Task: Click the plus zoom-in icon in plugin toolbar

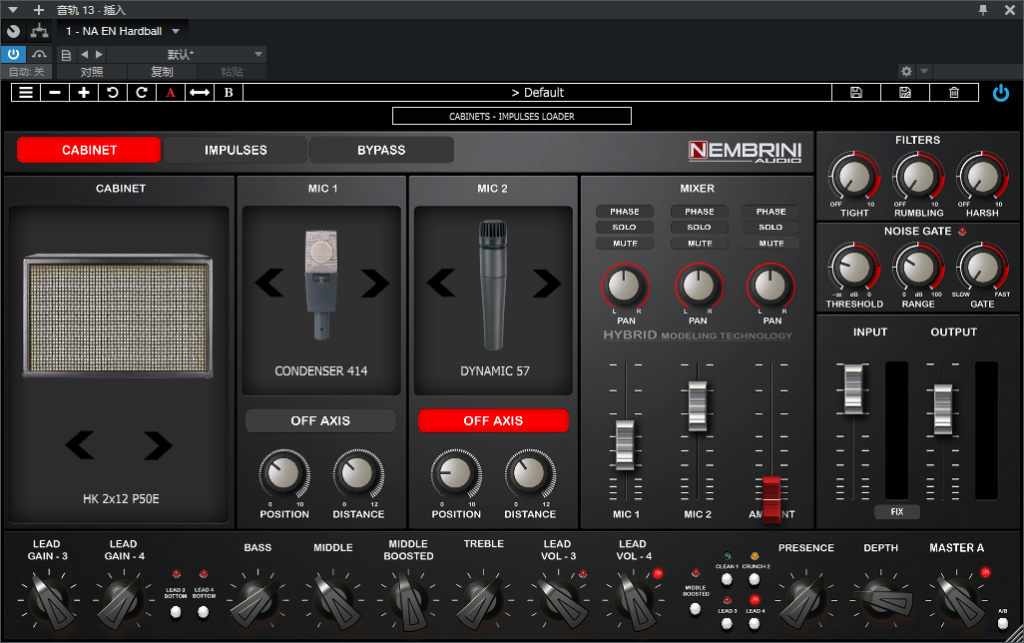Action: click(84, 93)
